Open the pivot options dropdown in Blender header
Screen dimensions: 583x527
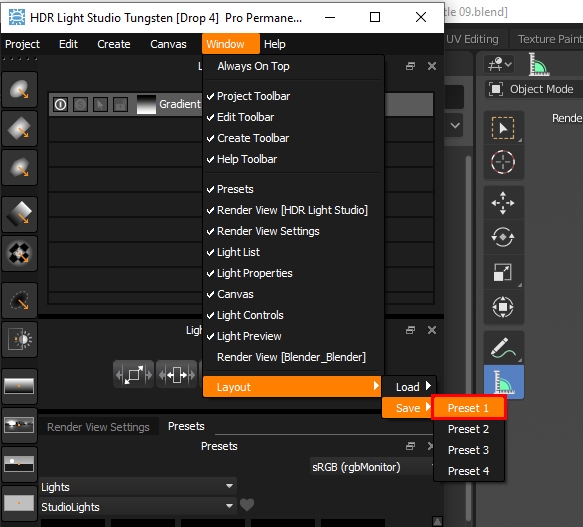point(500,64)
